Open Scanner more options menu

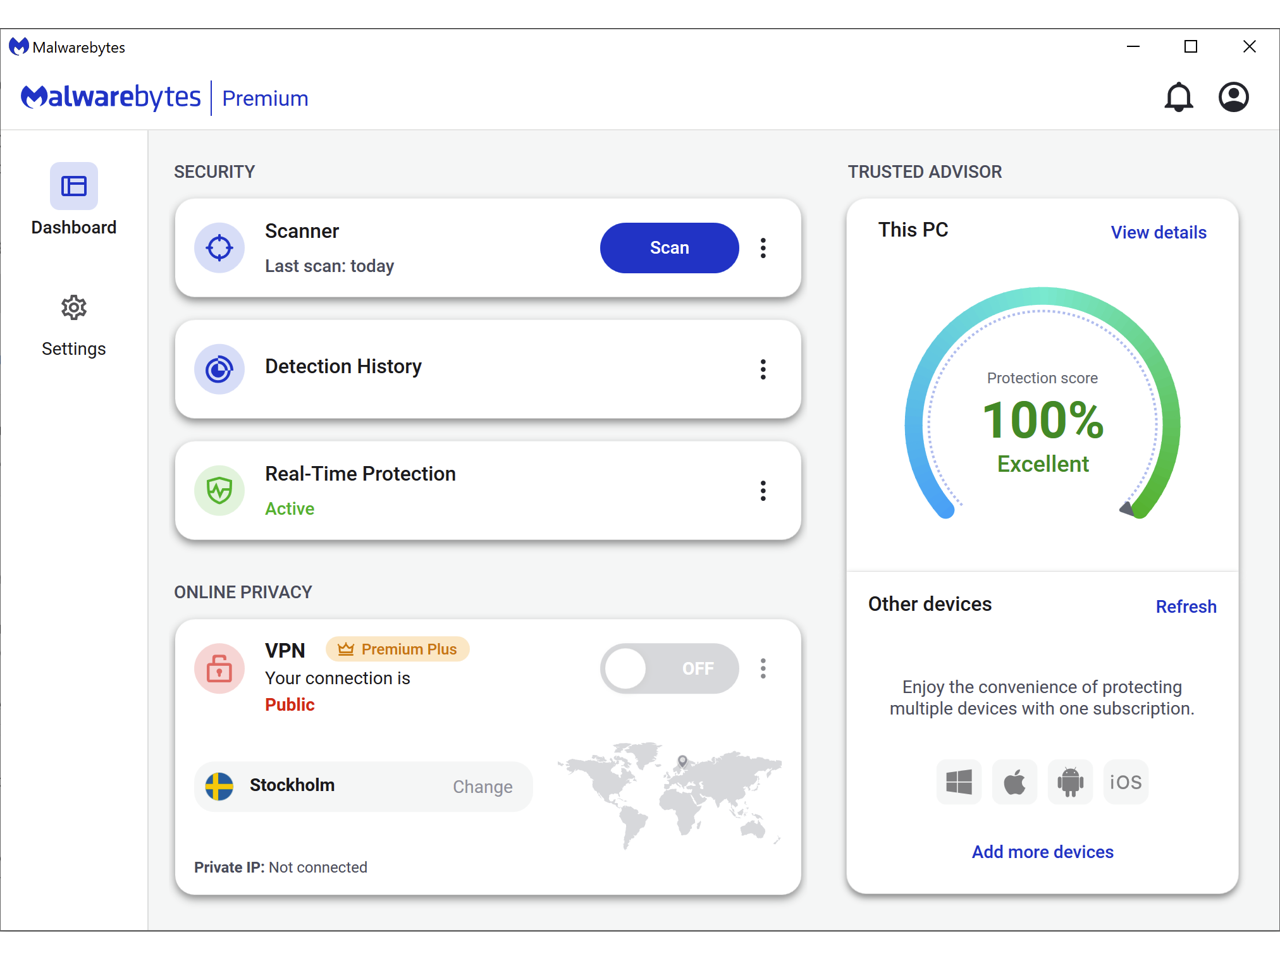tap(763, 248)
